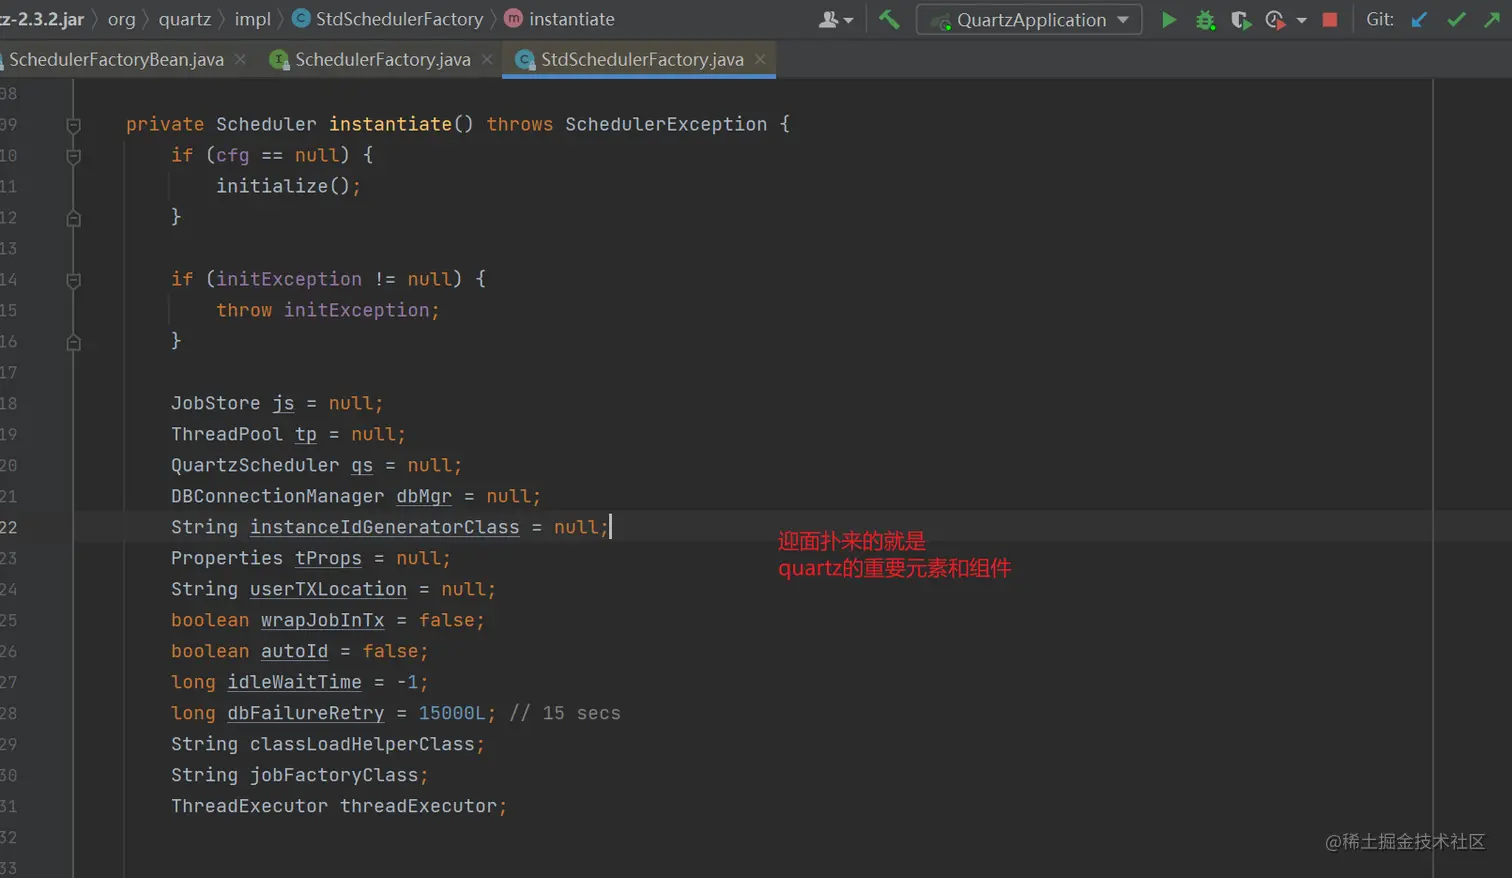The width and height of the screenshot is (1512, 878).
Task: Click the wrapJobInTx variable
Action: pos(322,620)
